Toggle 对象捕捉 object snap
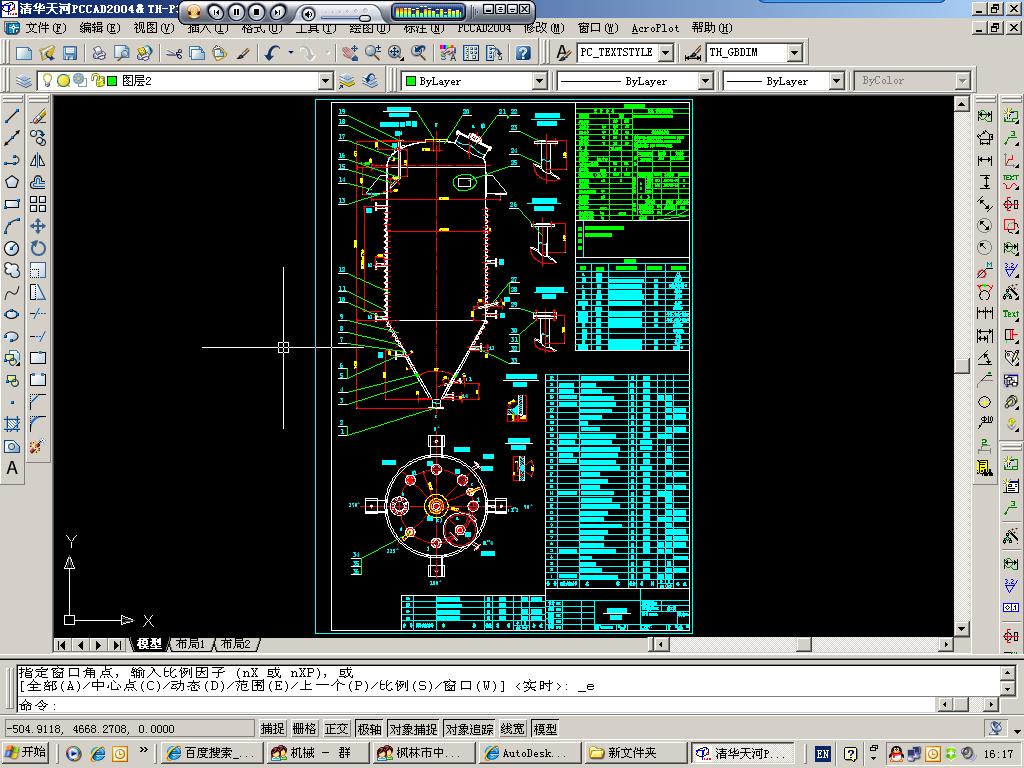1024x768 pixels. point(413,729)
